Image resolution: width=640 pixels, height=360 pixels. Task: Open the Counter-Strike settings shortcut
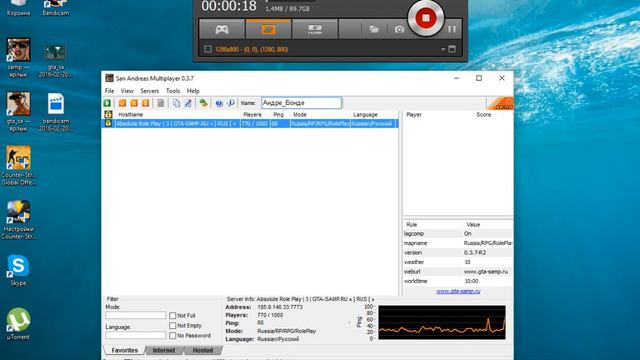pos(18,220)
